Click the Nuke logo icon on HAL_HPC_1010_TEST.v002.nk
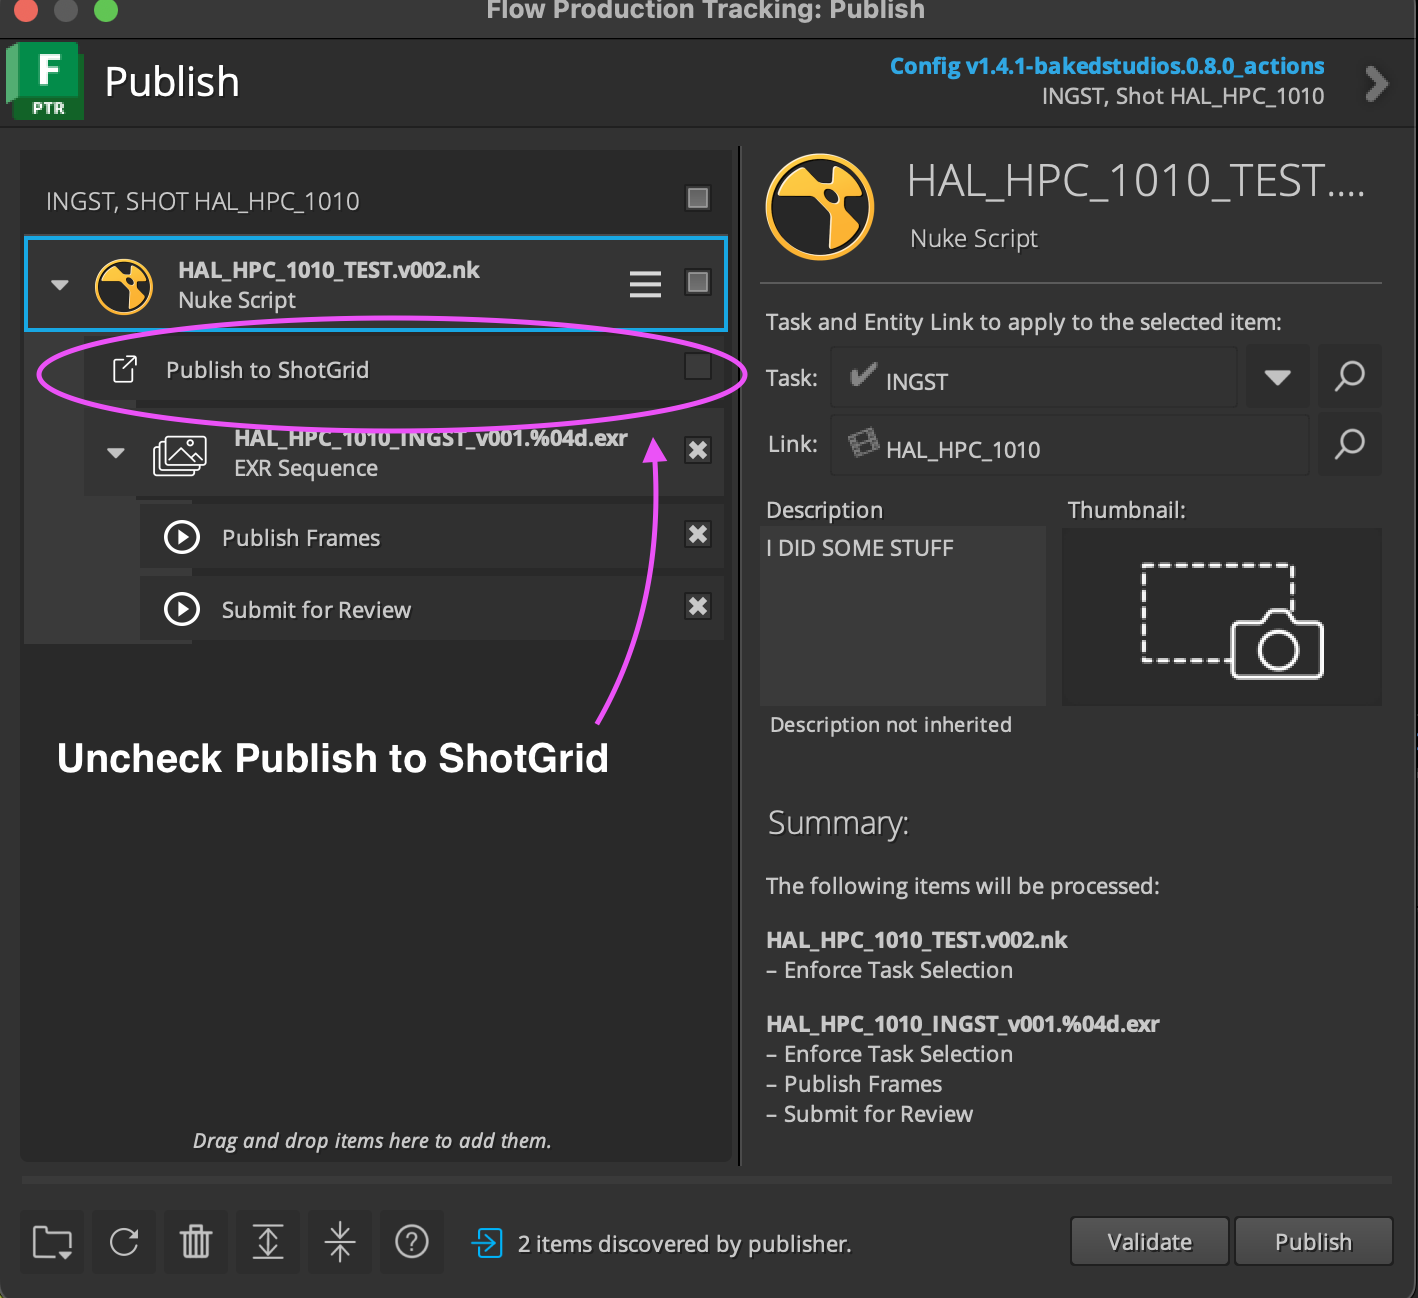 click(124, 286)
